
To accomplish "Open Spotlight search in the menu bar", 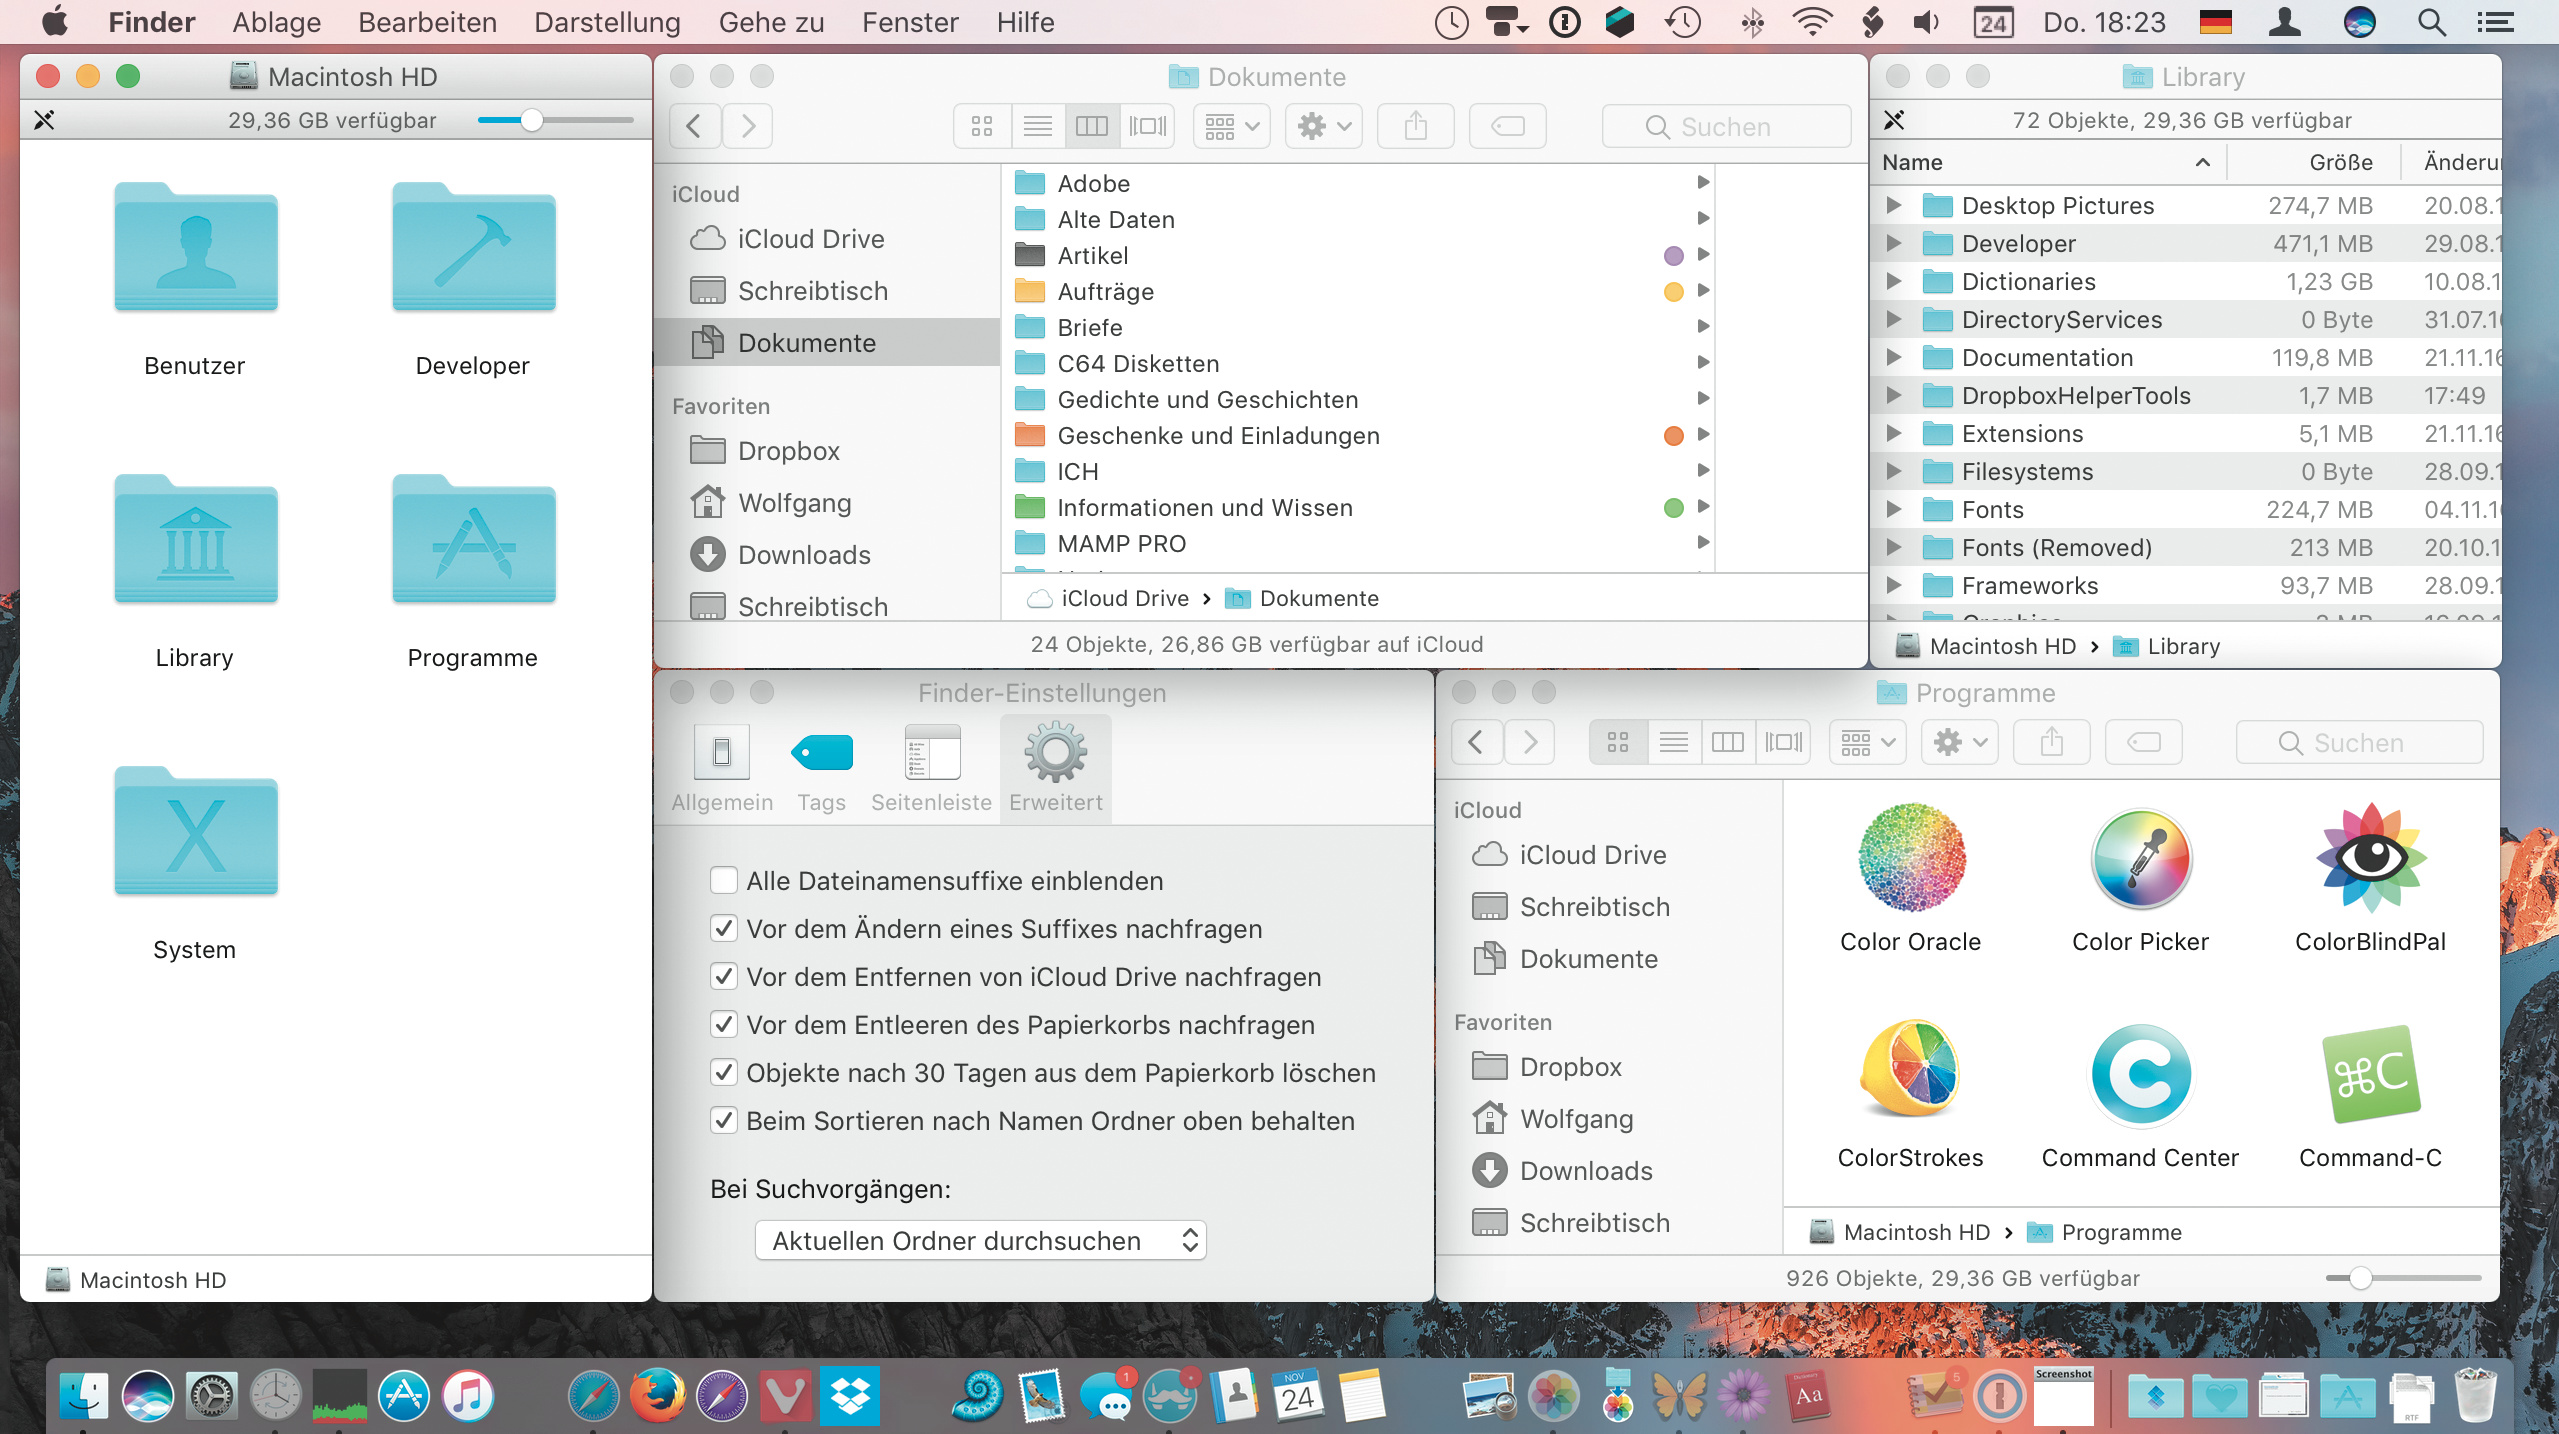I will (x=2432, y=22).
